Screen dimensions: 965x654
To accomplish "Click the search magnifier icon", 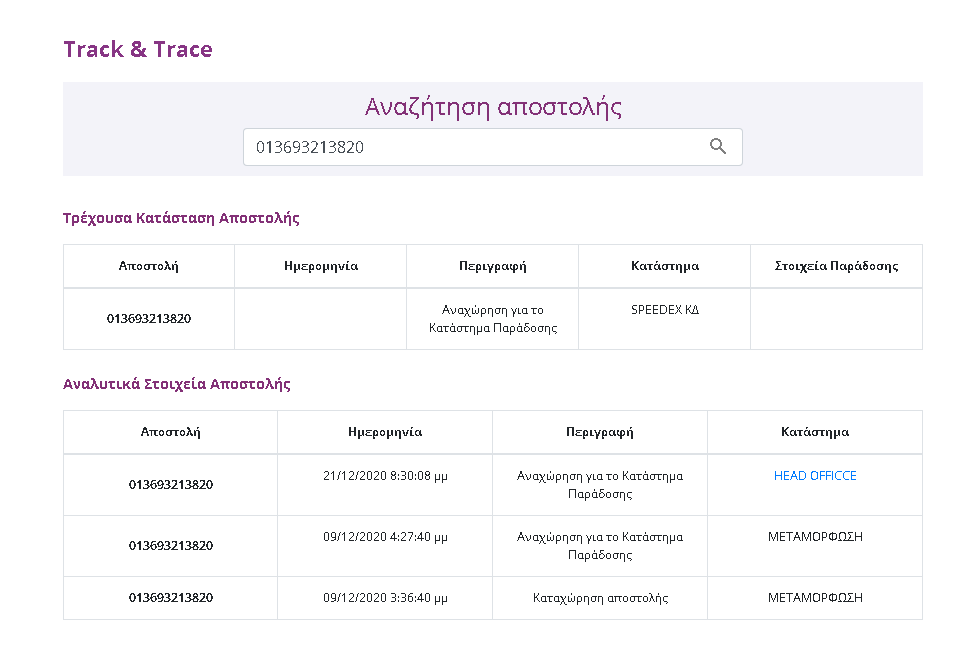I will tap(717, 147).
